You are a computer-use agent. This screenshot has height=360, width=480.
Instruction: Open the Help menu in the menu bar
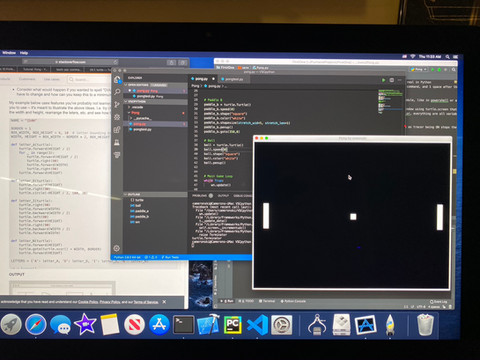click(24, 53)
